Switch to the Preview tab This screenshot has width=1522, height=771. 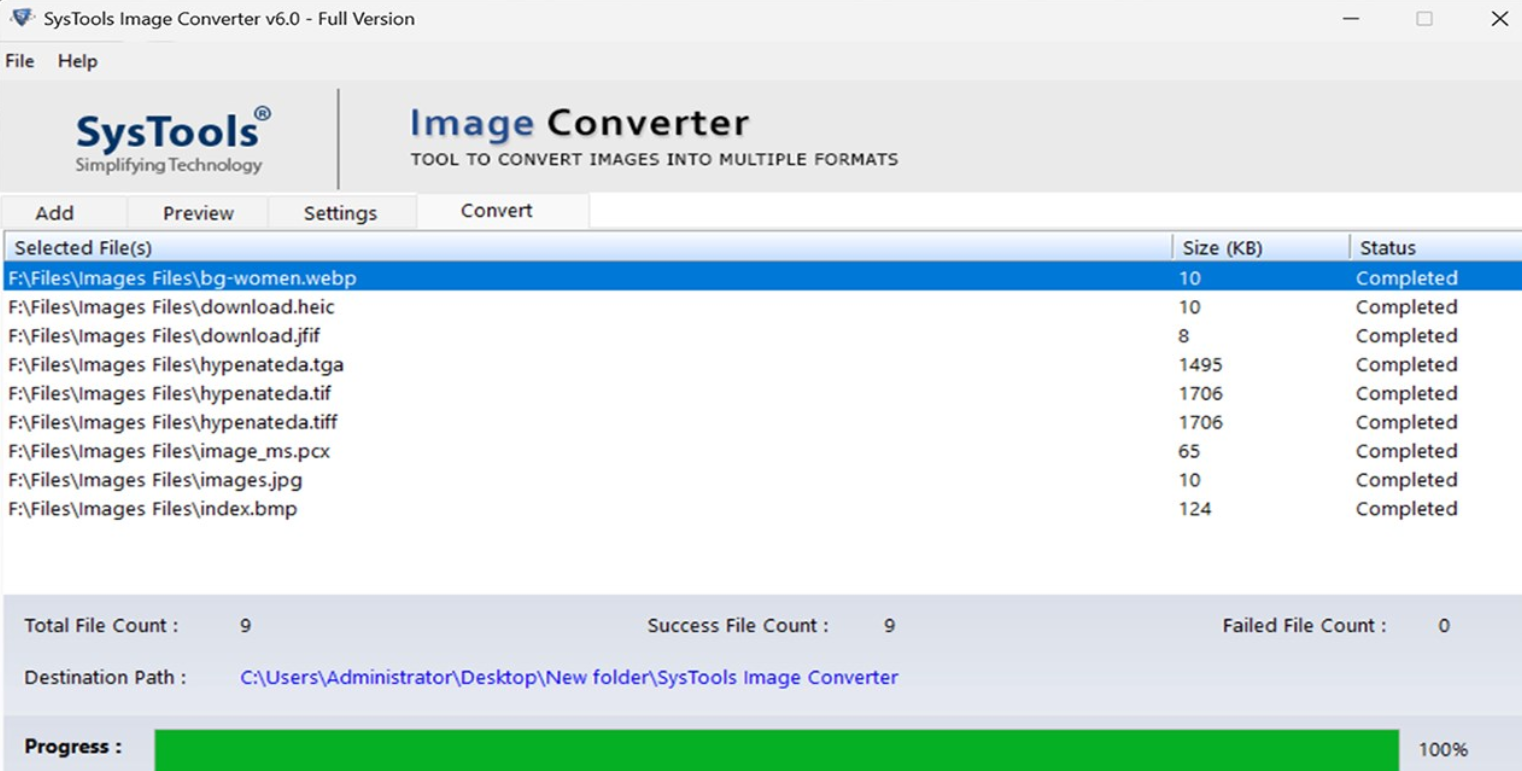tap(197, 212)
